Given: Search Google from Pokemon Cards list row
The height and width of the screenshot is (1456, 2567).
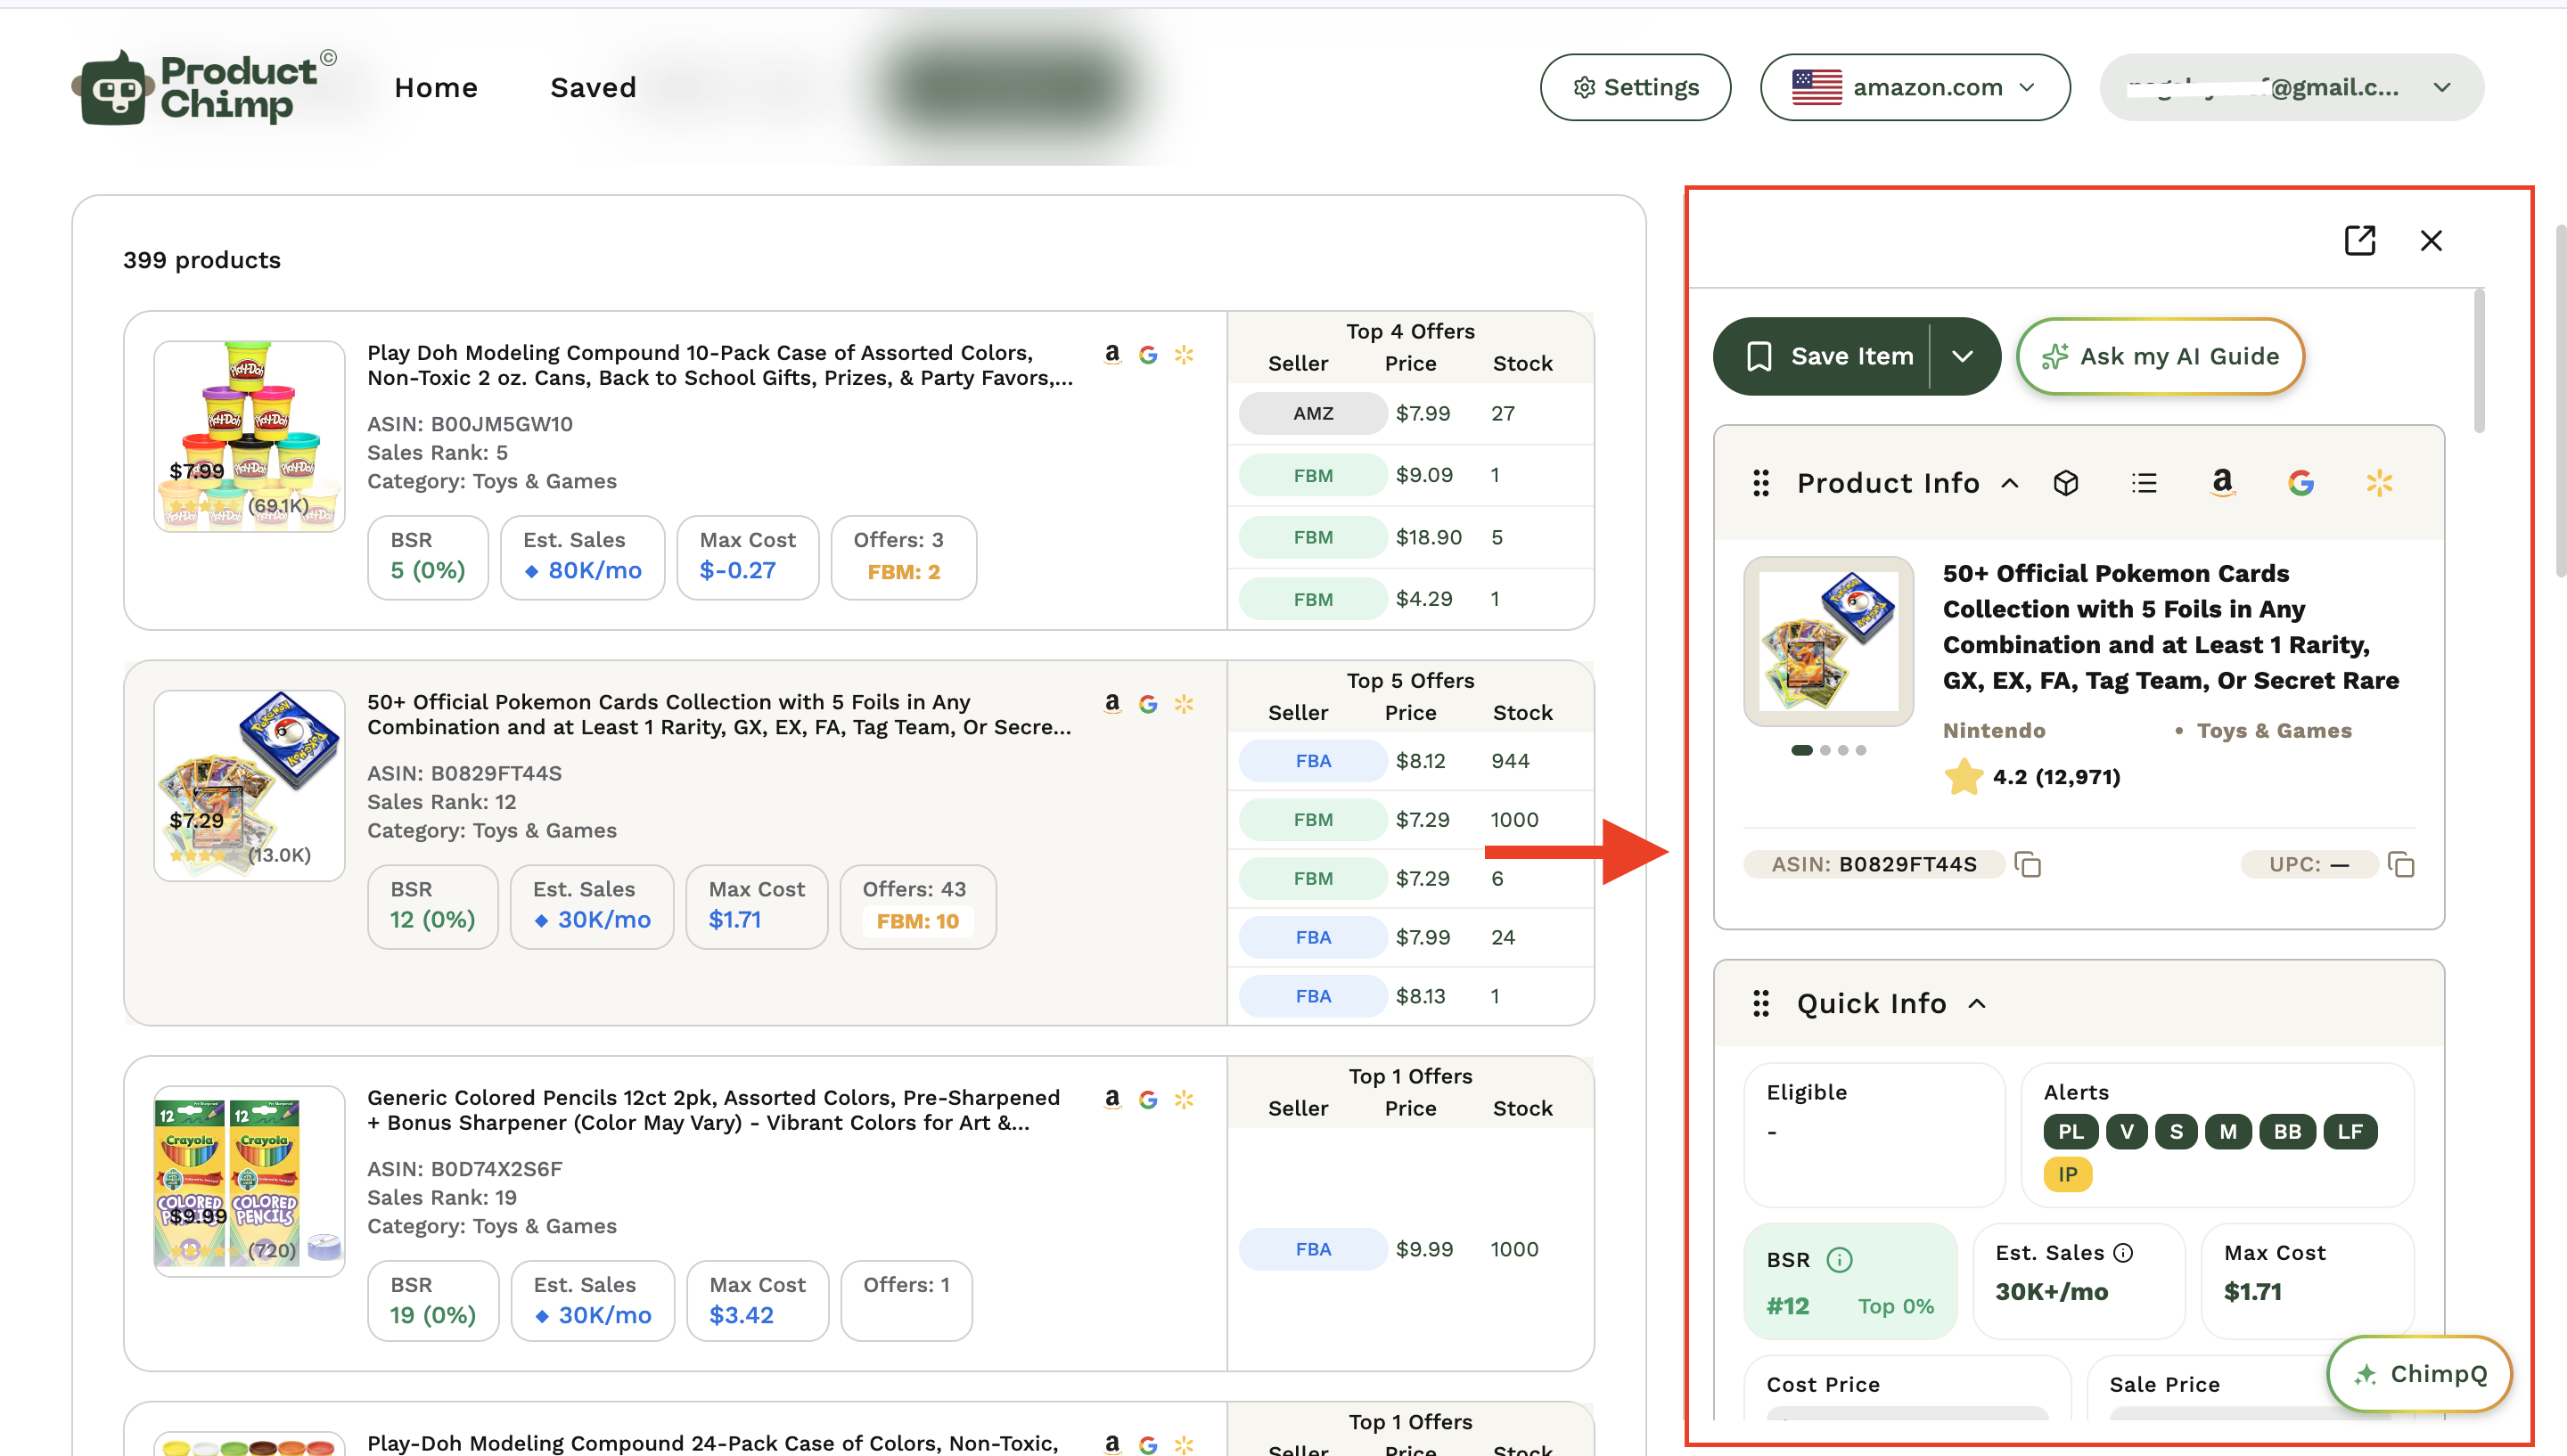Looking at the screenshot, I should (1148, 704).
